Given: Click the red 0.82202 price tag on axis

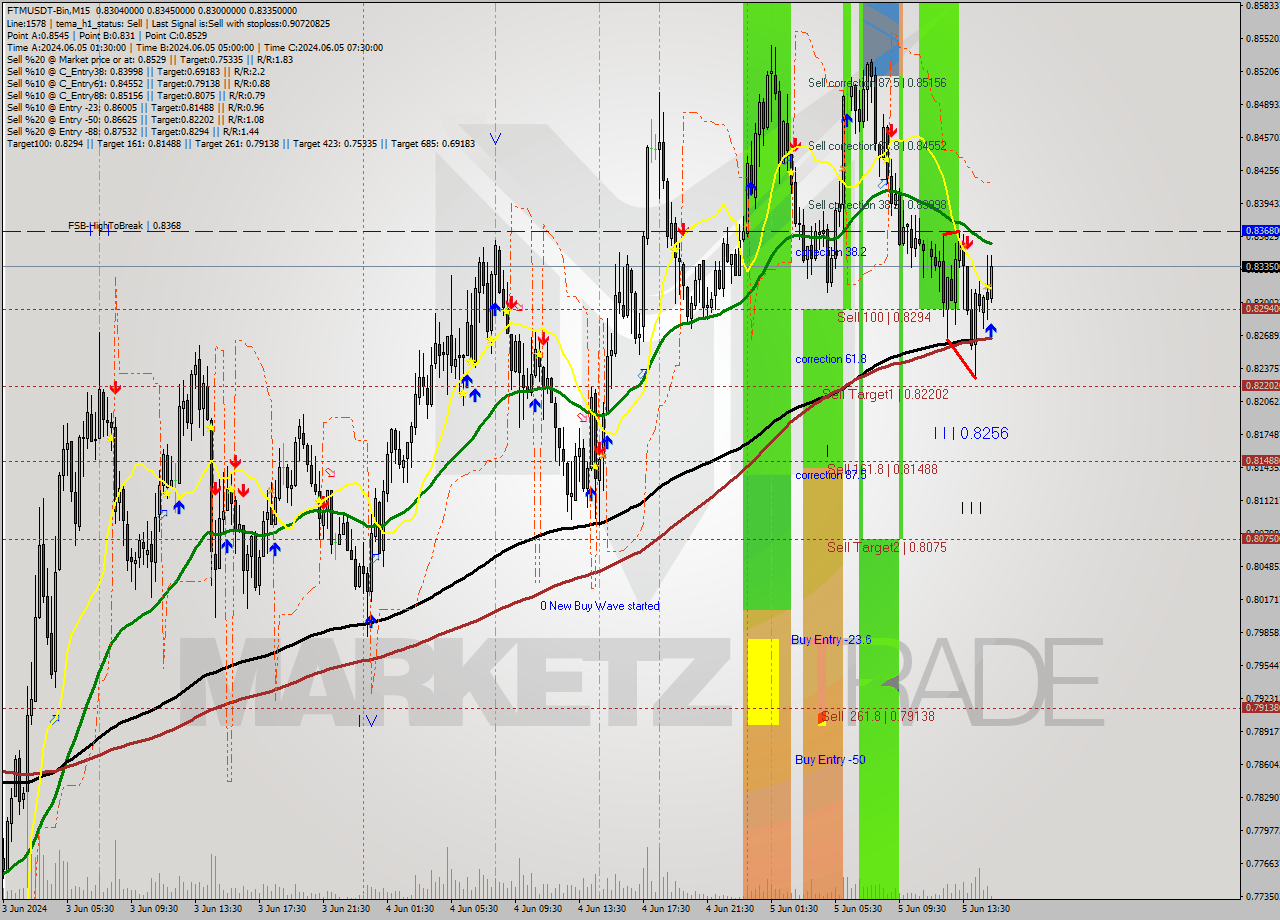Looking at the screenshot, I should [1260, 385].
